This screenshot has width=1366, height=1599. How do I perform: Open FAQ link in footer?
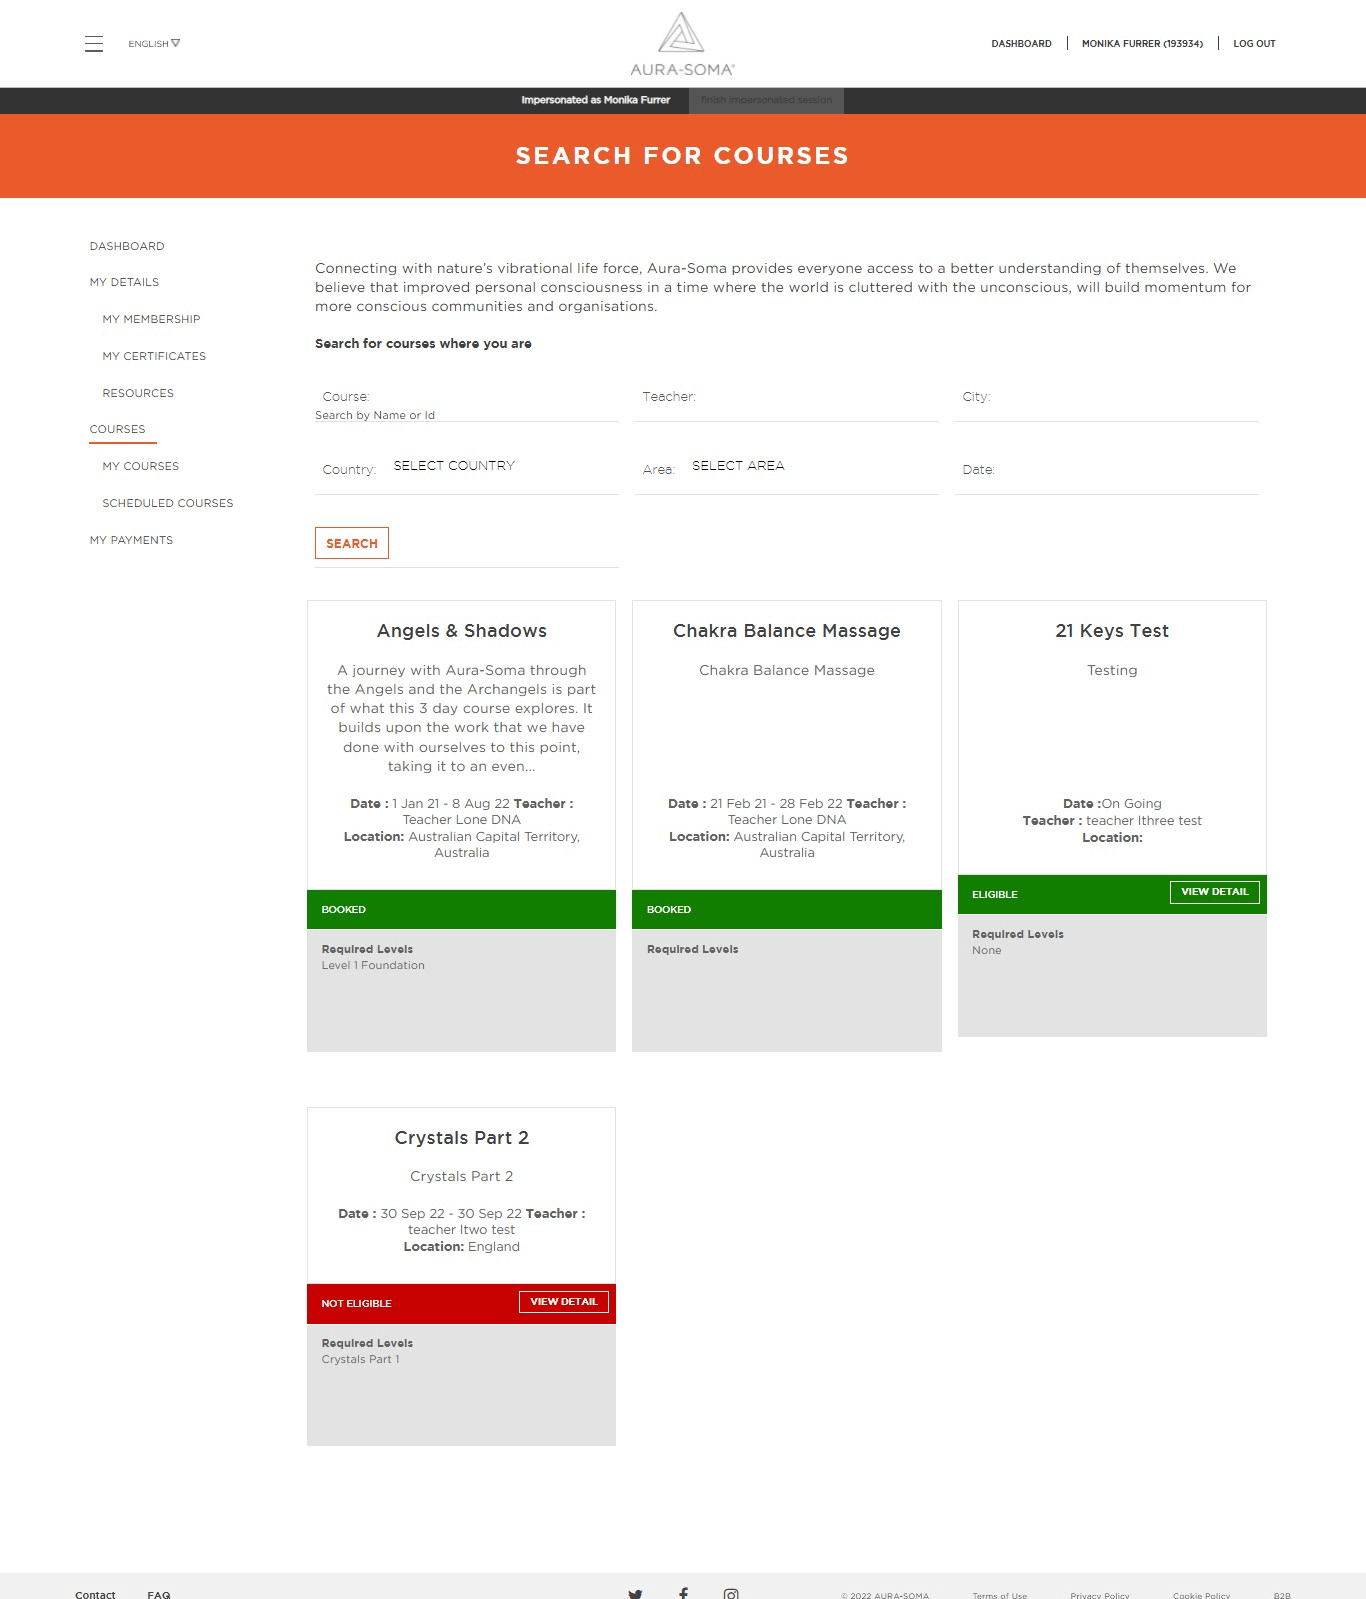pos(159,1594)
